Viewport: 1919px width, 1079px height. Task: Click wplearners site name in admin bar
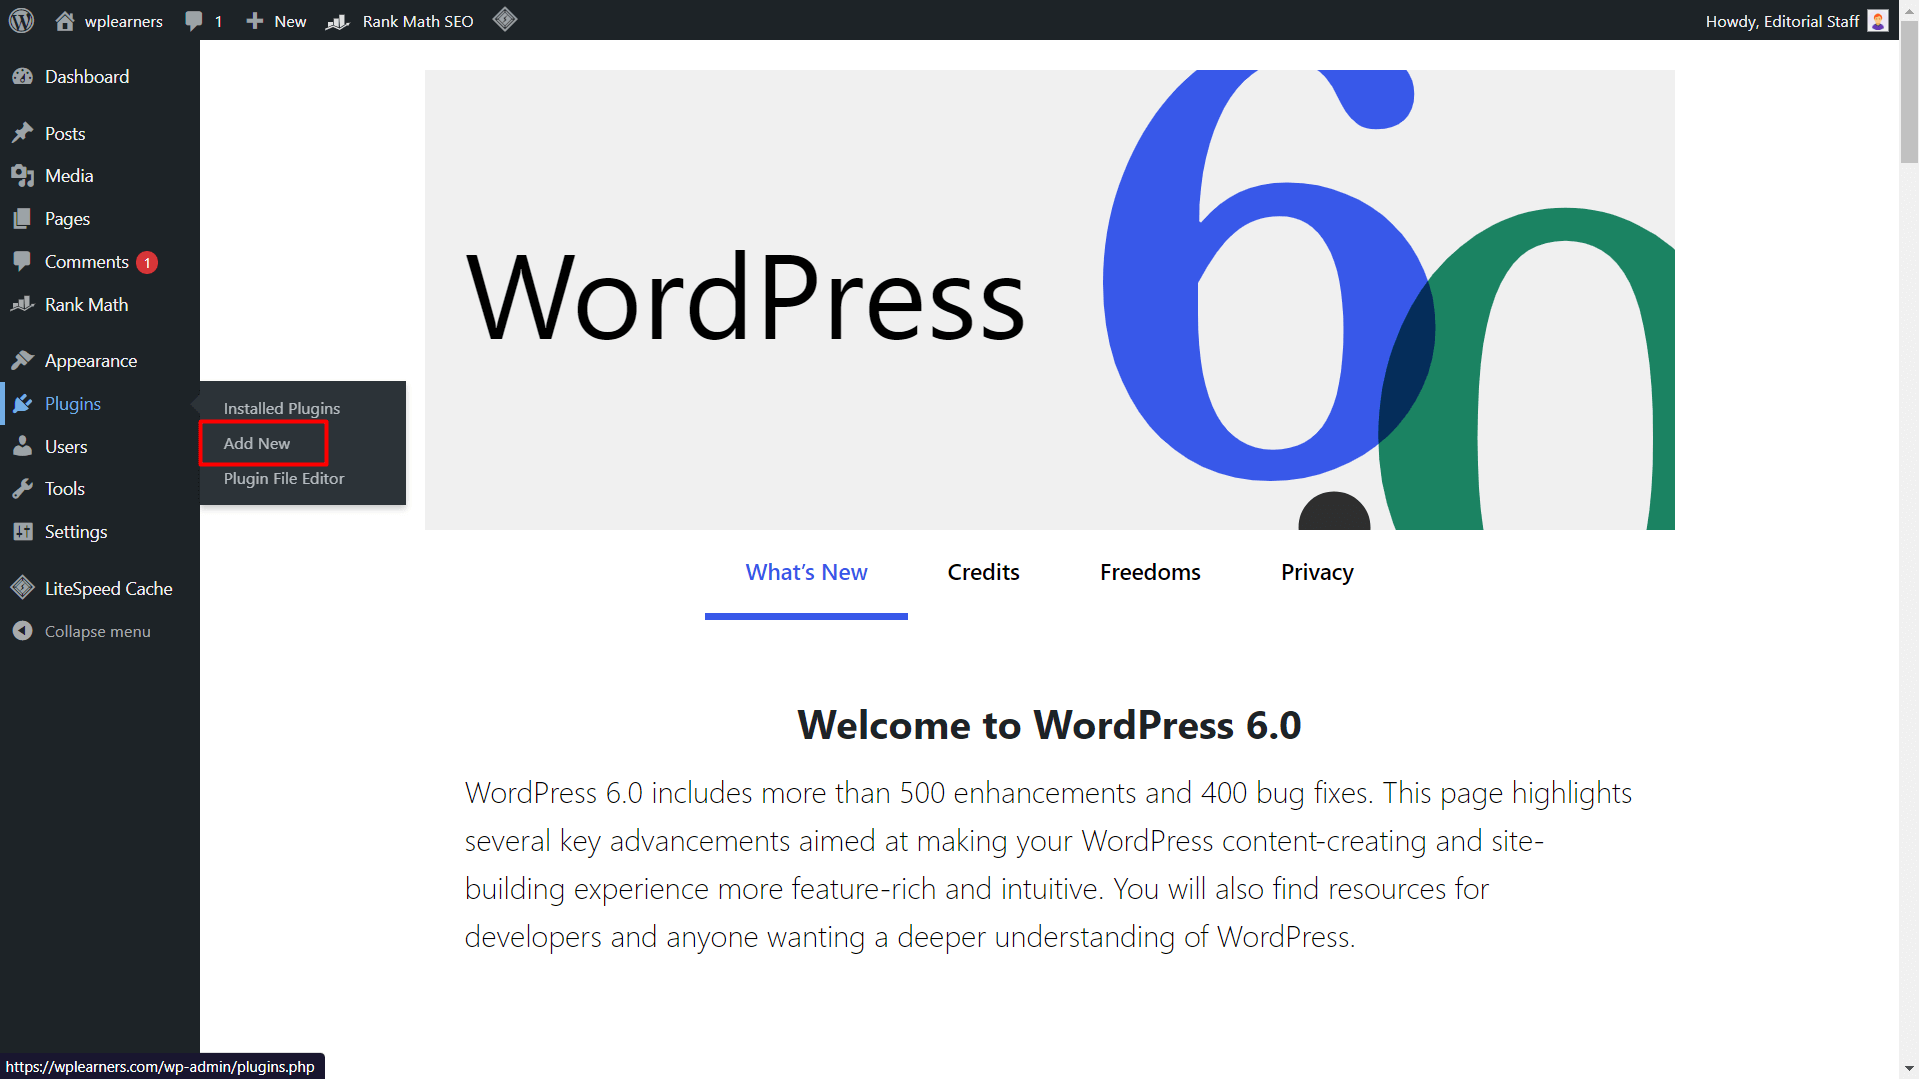[124, 21]
